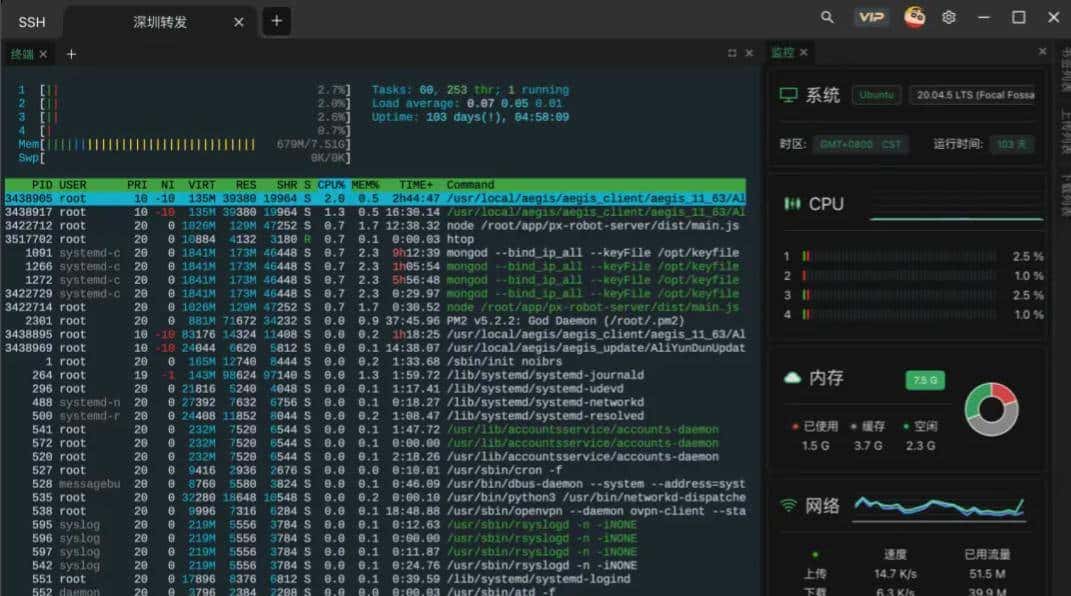Open a new session with the plus button
Screen dimensions: 1071x596
coord(276,20)
